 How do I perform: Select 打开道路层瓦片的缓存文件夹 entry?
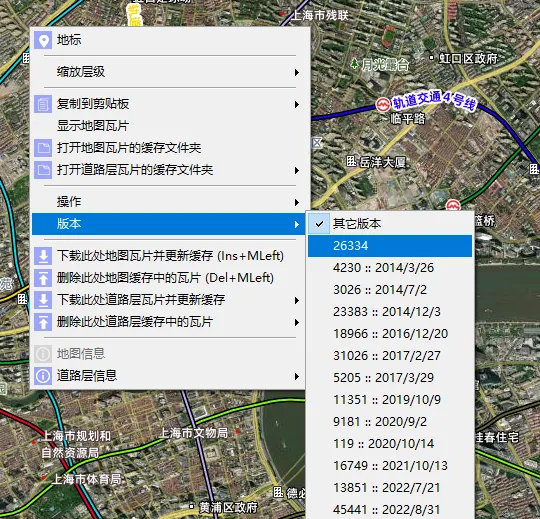pyautogui.click(x=168, y=170)
